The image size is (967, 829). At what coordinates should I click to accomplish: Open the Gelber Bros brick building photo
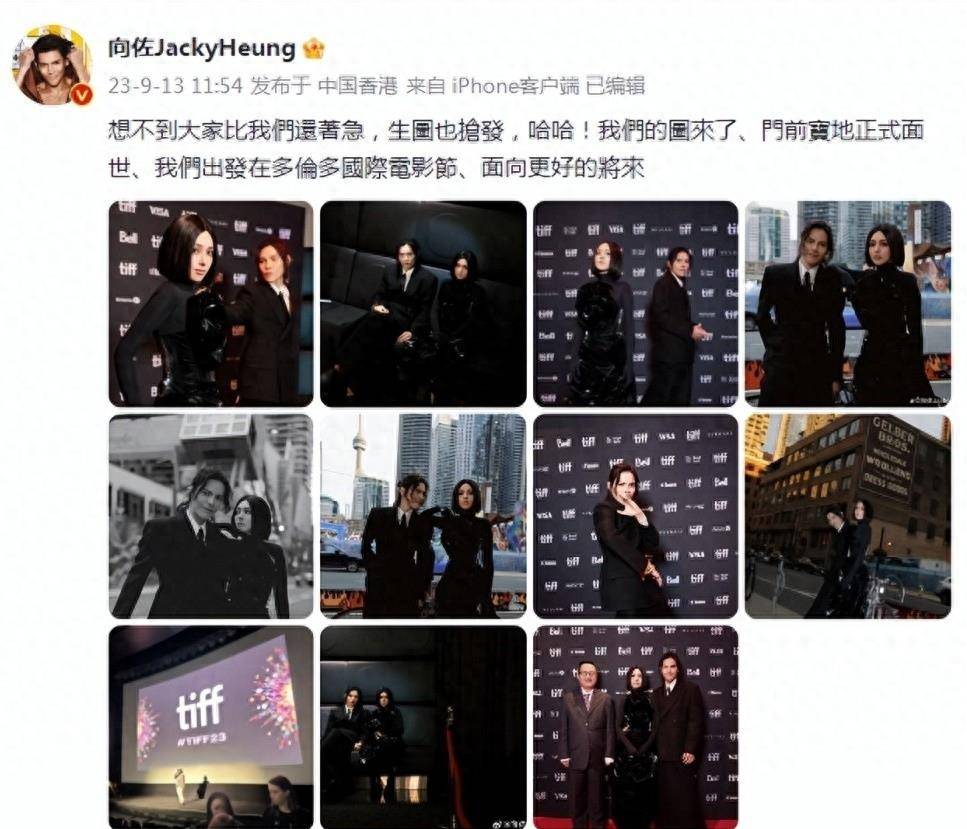(848, 516)
